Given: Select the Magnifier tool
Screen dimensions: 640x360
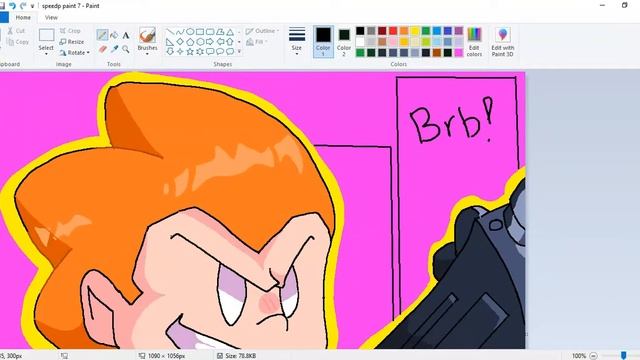Looking at the screenshot, I should (126, 49).
